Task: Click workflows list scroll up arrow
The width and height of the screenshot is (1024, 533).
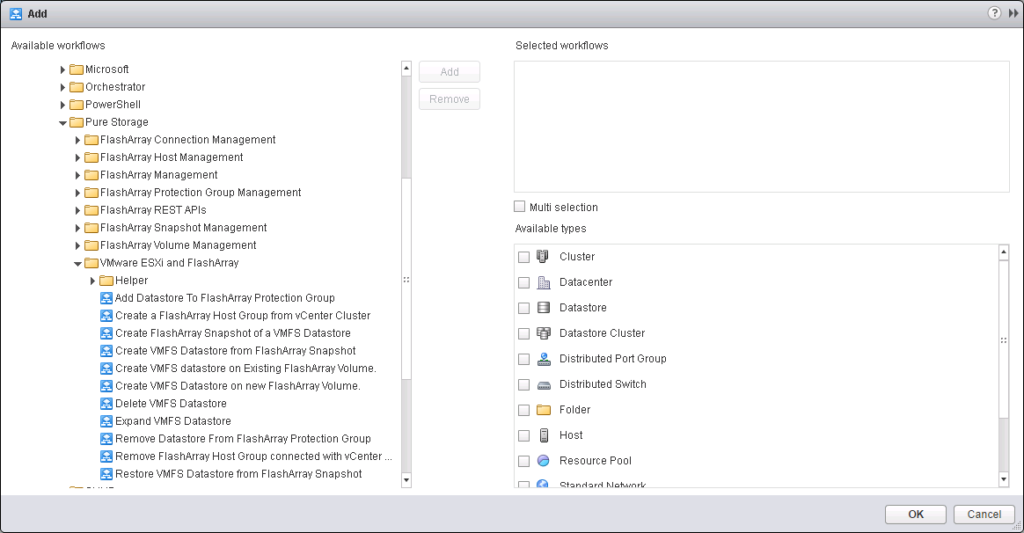Action: click(406, 68)
